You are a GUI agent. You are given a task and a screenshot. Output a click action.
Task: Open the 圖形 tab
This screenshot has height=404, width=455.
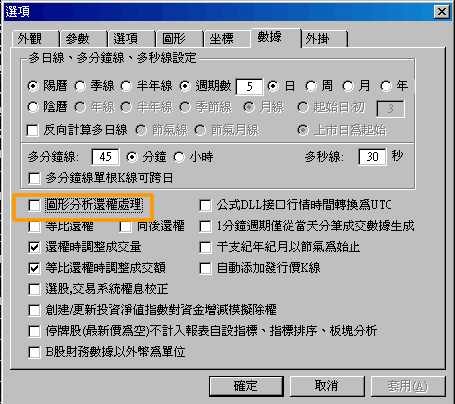(x=179, y=39)
